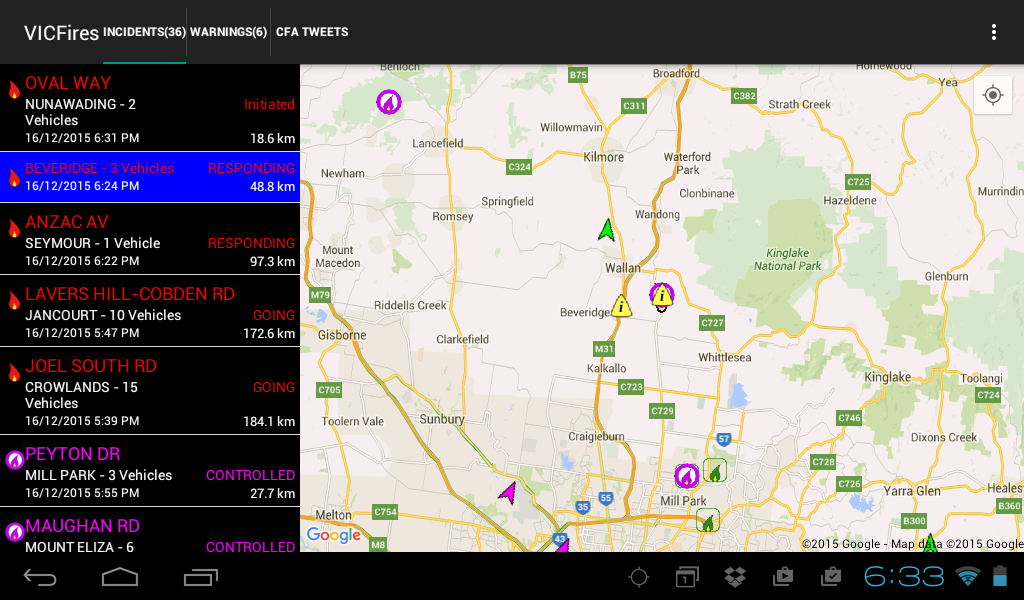Image resolution: width=1024 pixels, height=600 pixels.
Task: Tap the purple controlled-fire marker at Mill Park
Action: [x=686, y=475]
